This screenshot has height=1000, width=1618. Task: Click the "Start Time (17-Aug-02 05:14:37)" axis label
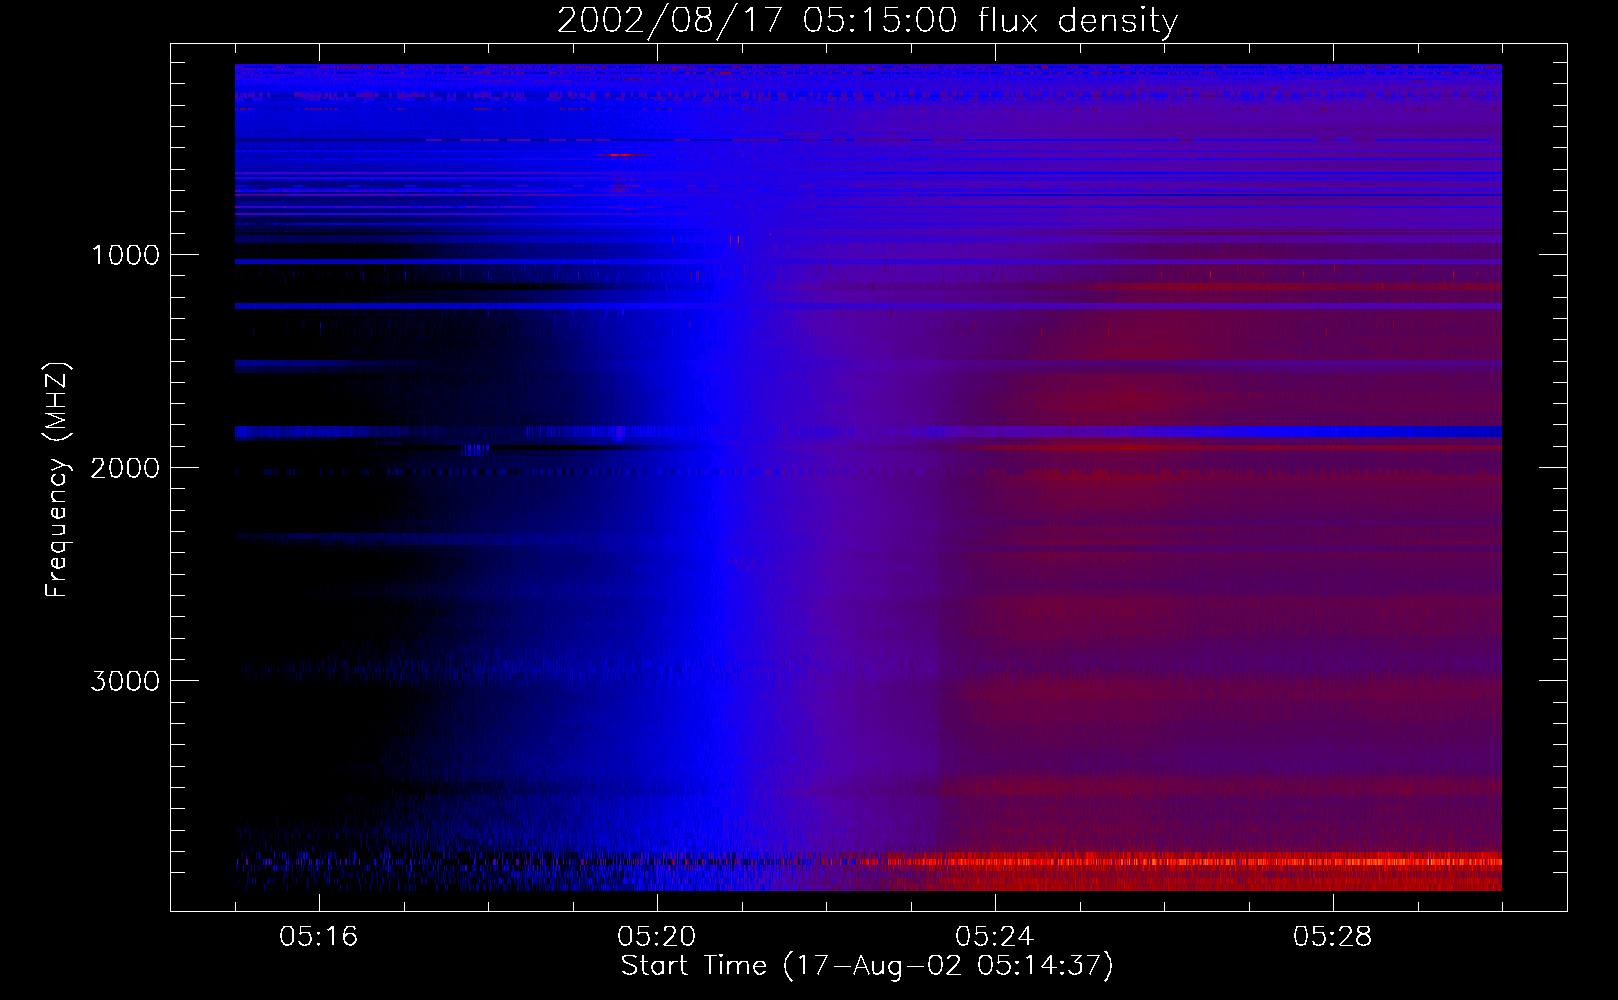pyautogui.click(x=867, y=966)
